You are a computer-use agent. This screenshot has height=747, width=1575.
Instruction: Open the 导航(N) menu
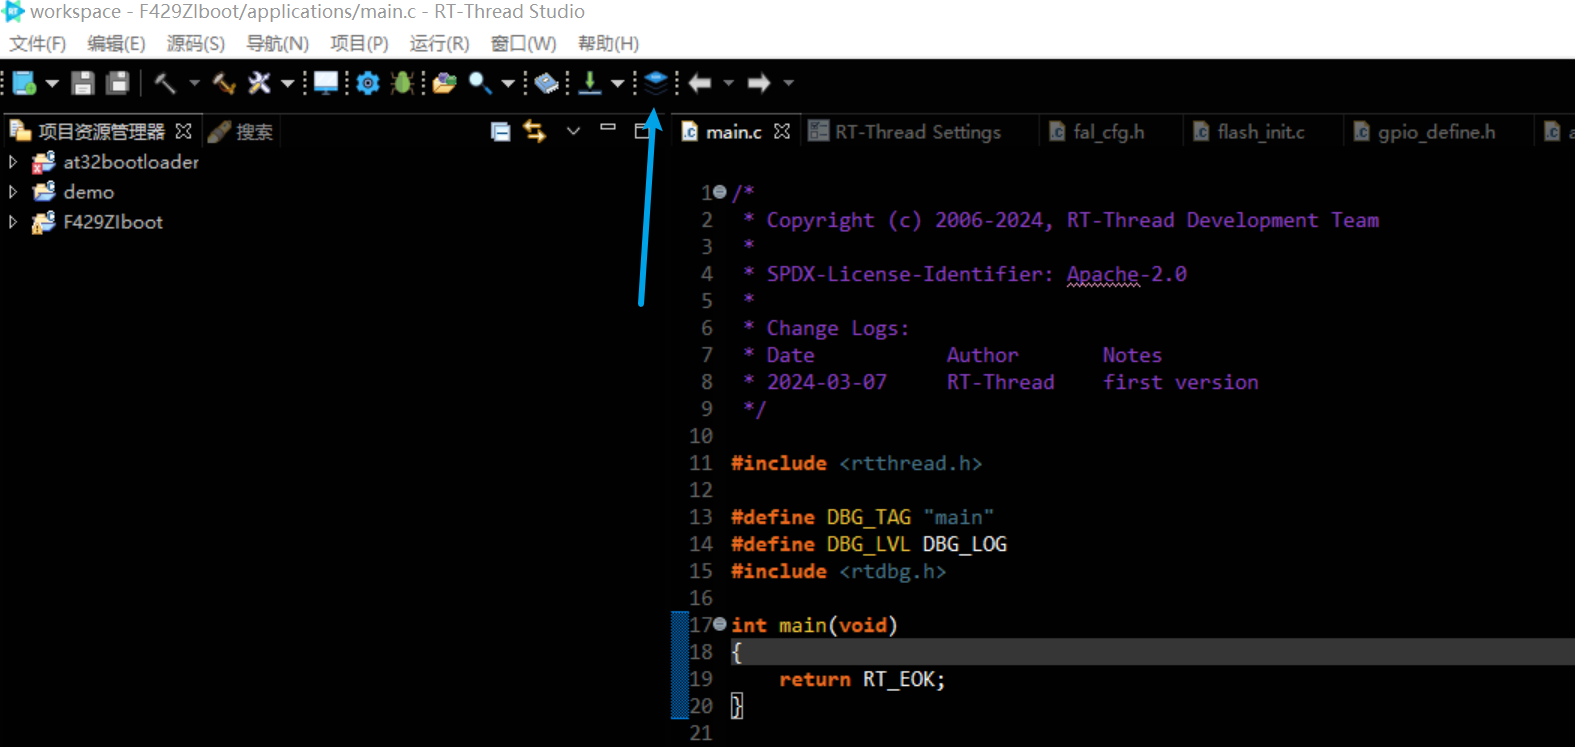click(278, 44)
